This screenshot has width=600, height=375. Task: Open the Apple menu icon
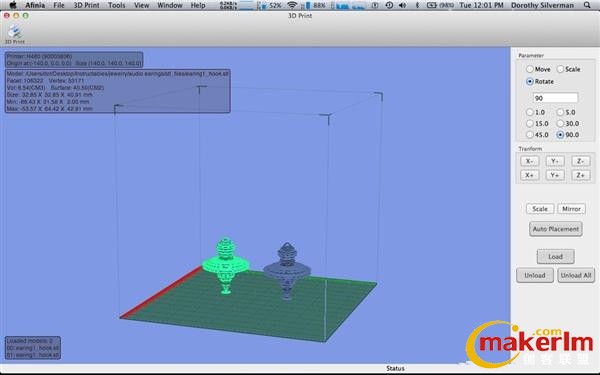pos(13,5)
